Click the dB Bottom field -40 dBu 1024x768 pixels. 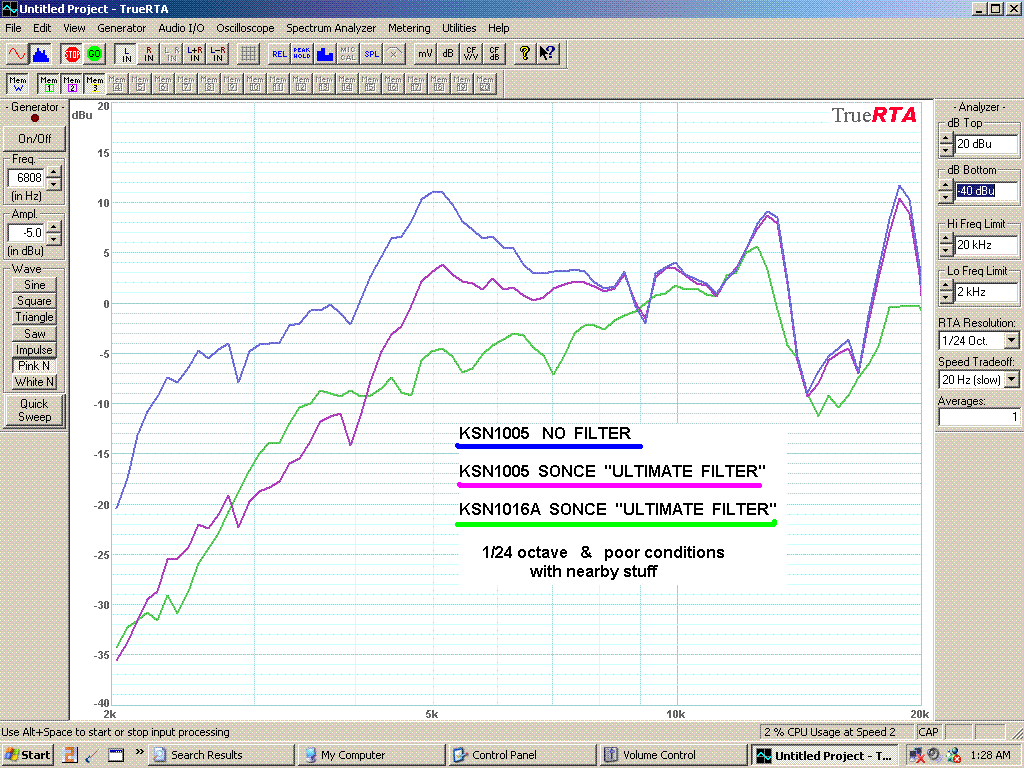click(x=986, y=191)
